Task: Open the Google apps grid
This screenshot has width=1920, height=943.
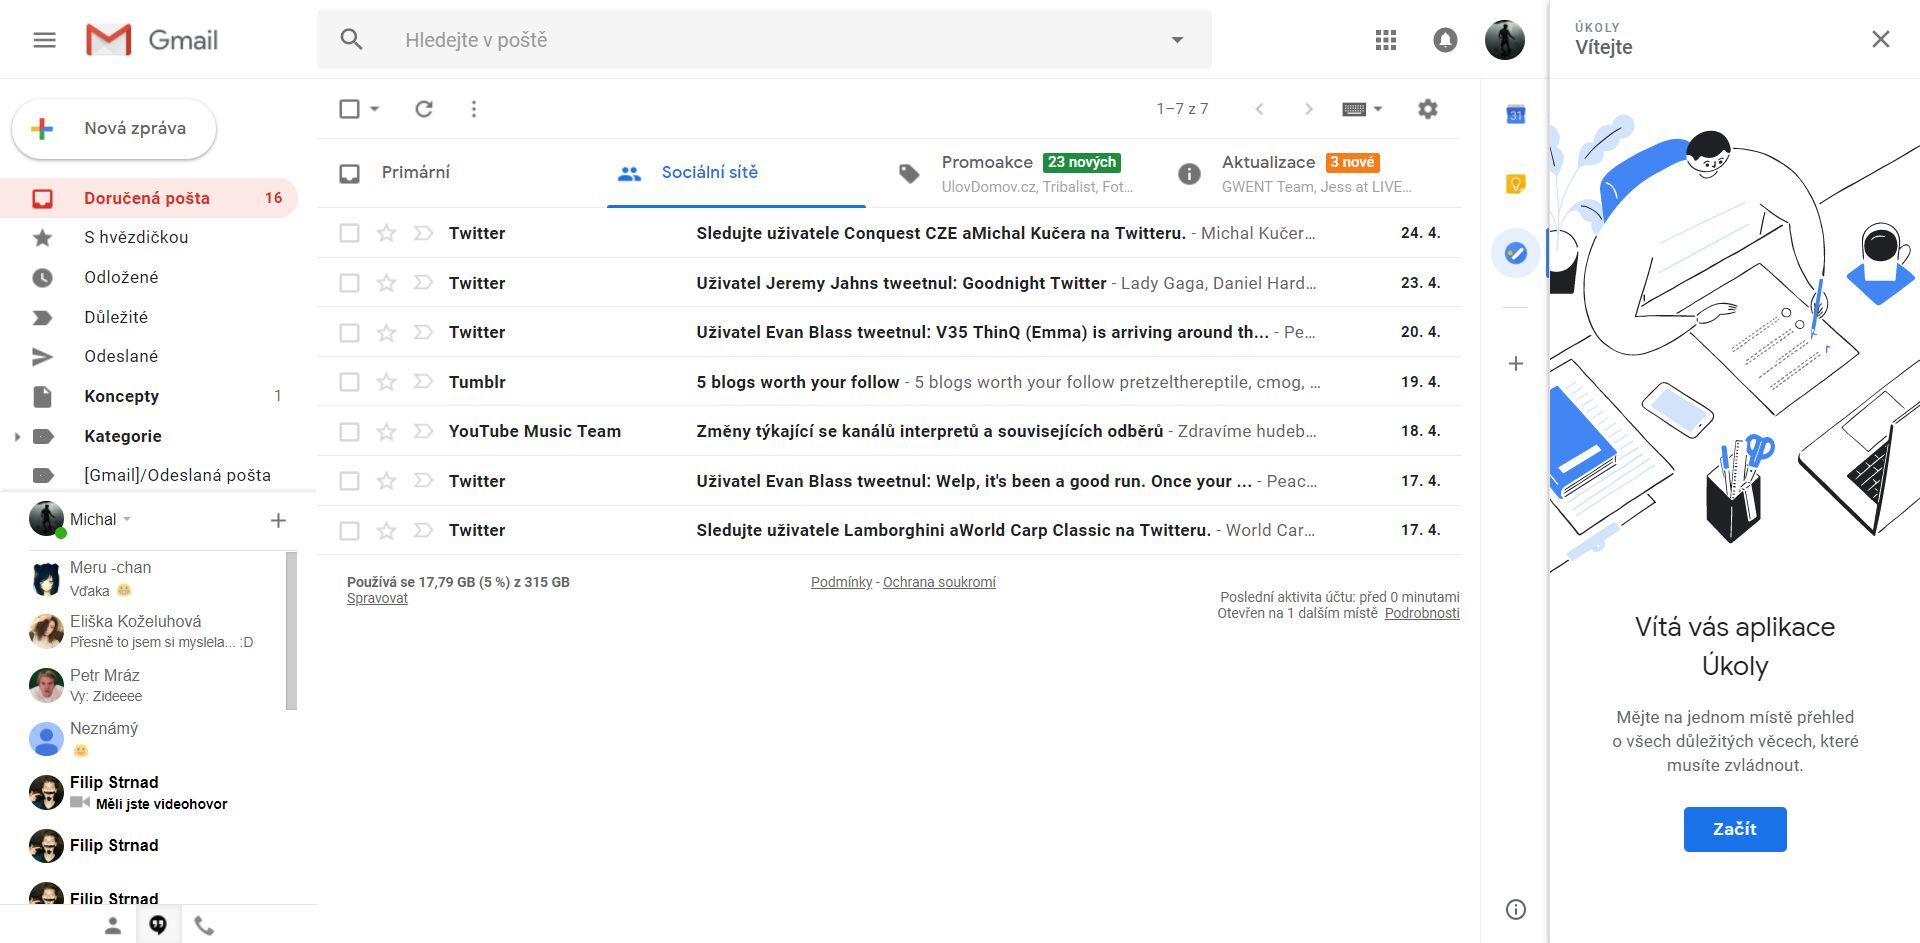Action: coord(1385,39)
